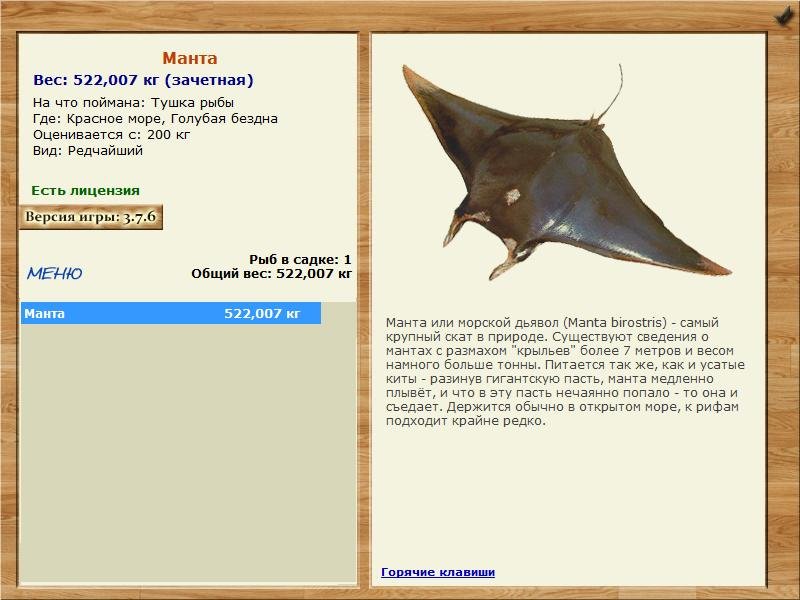Click the Версия игры 3.7.6 button

(91, 217)
